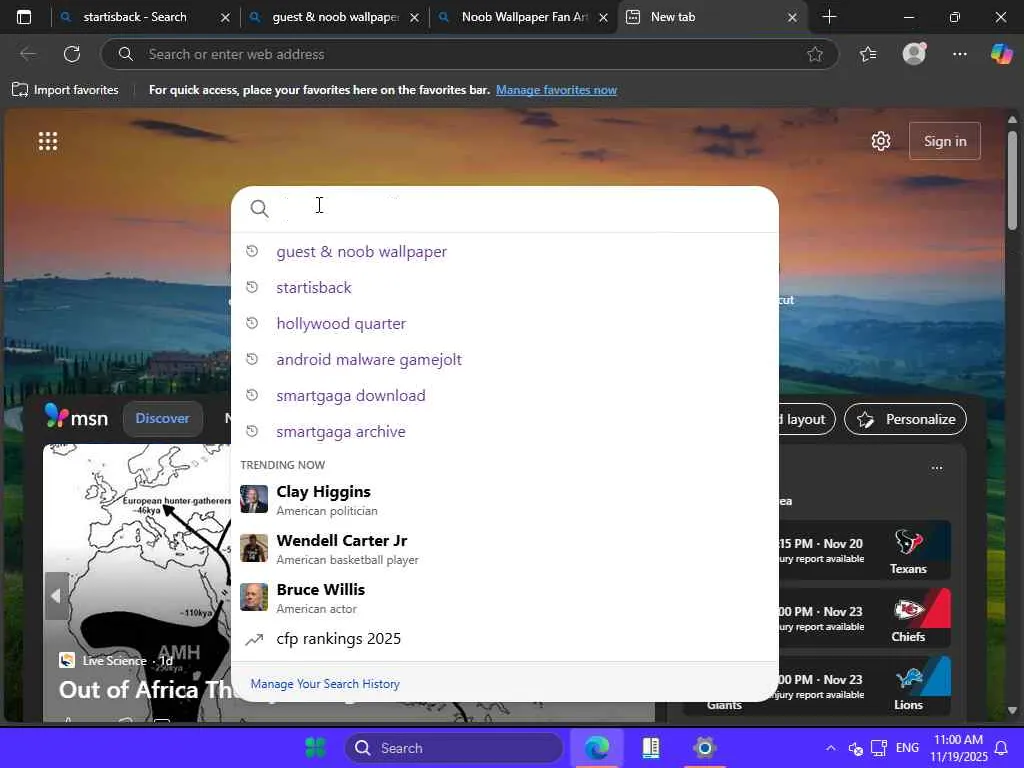The height and width of the screenshot is (768, 1024).
Task: Open the gear app in taskbar
Action: [x=704, y=748]
